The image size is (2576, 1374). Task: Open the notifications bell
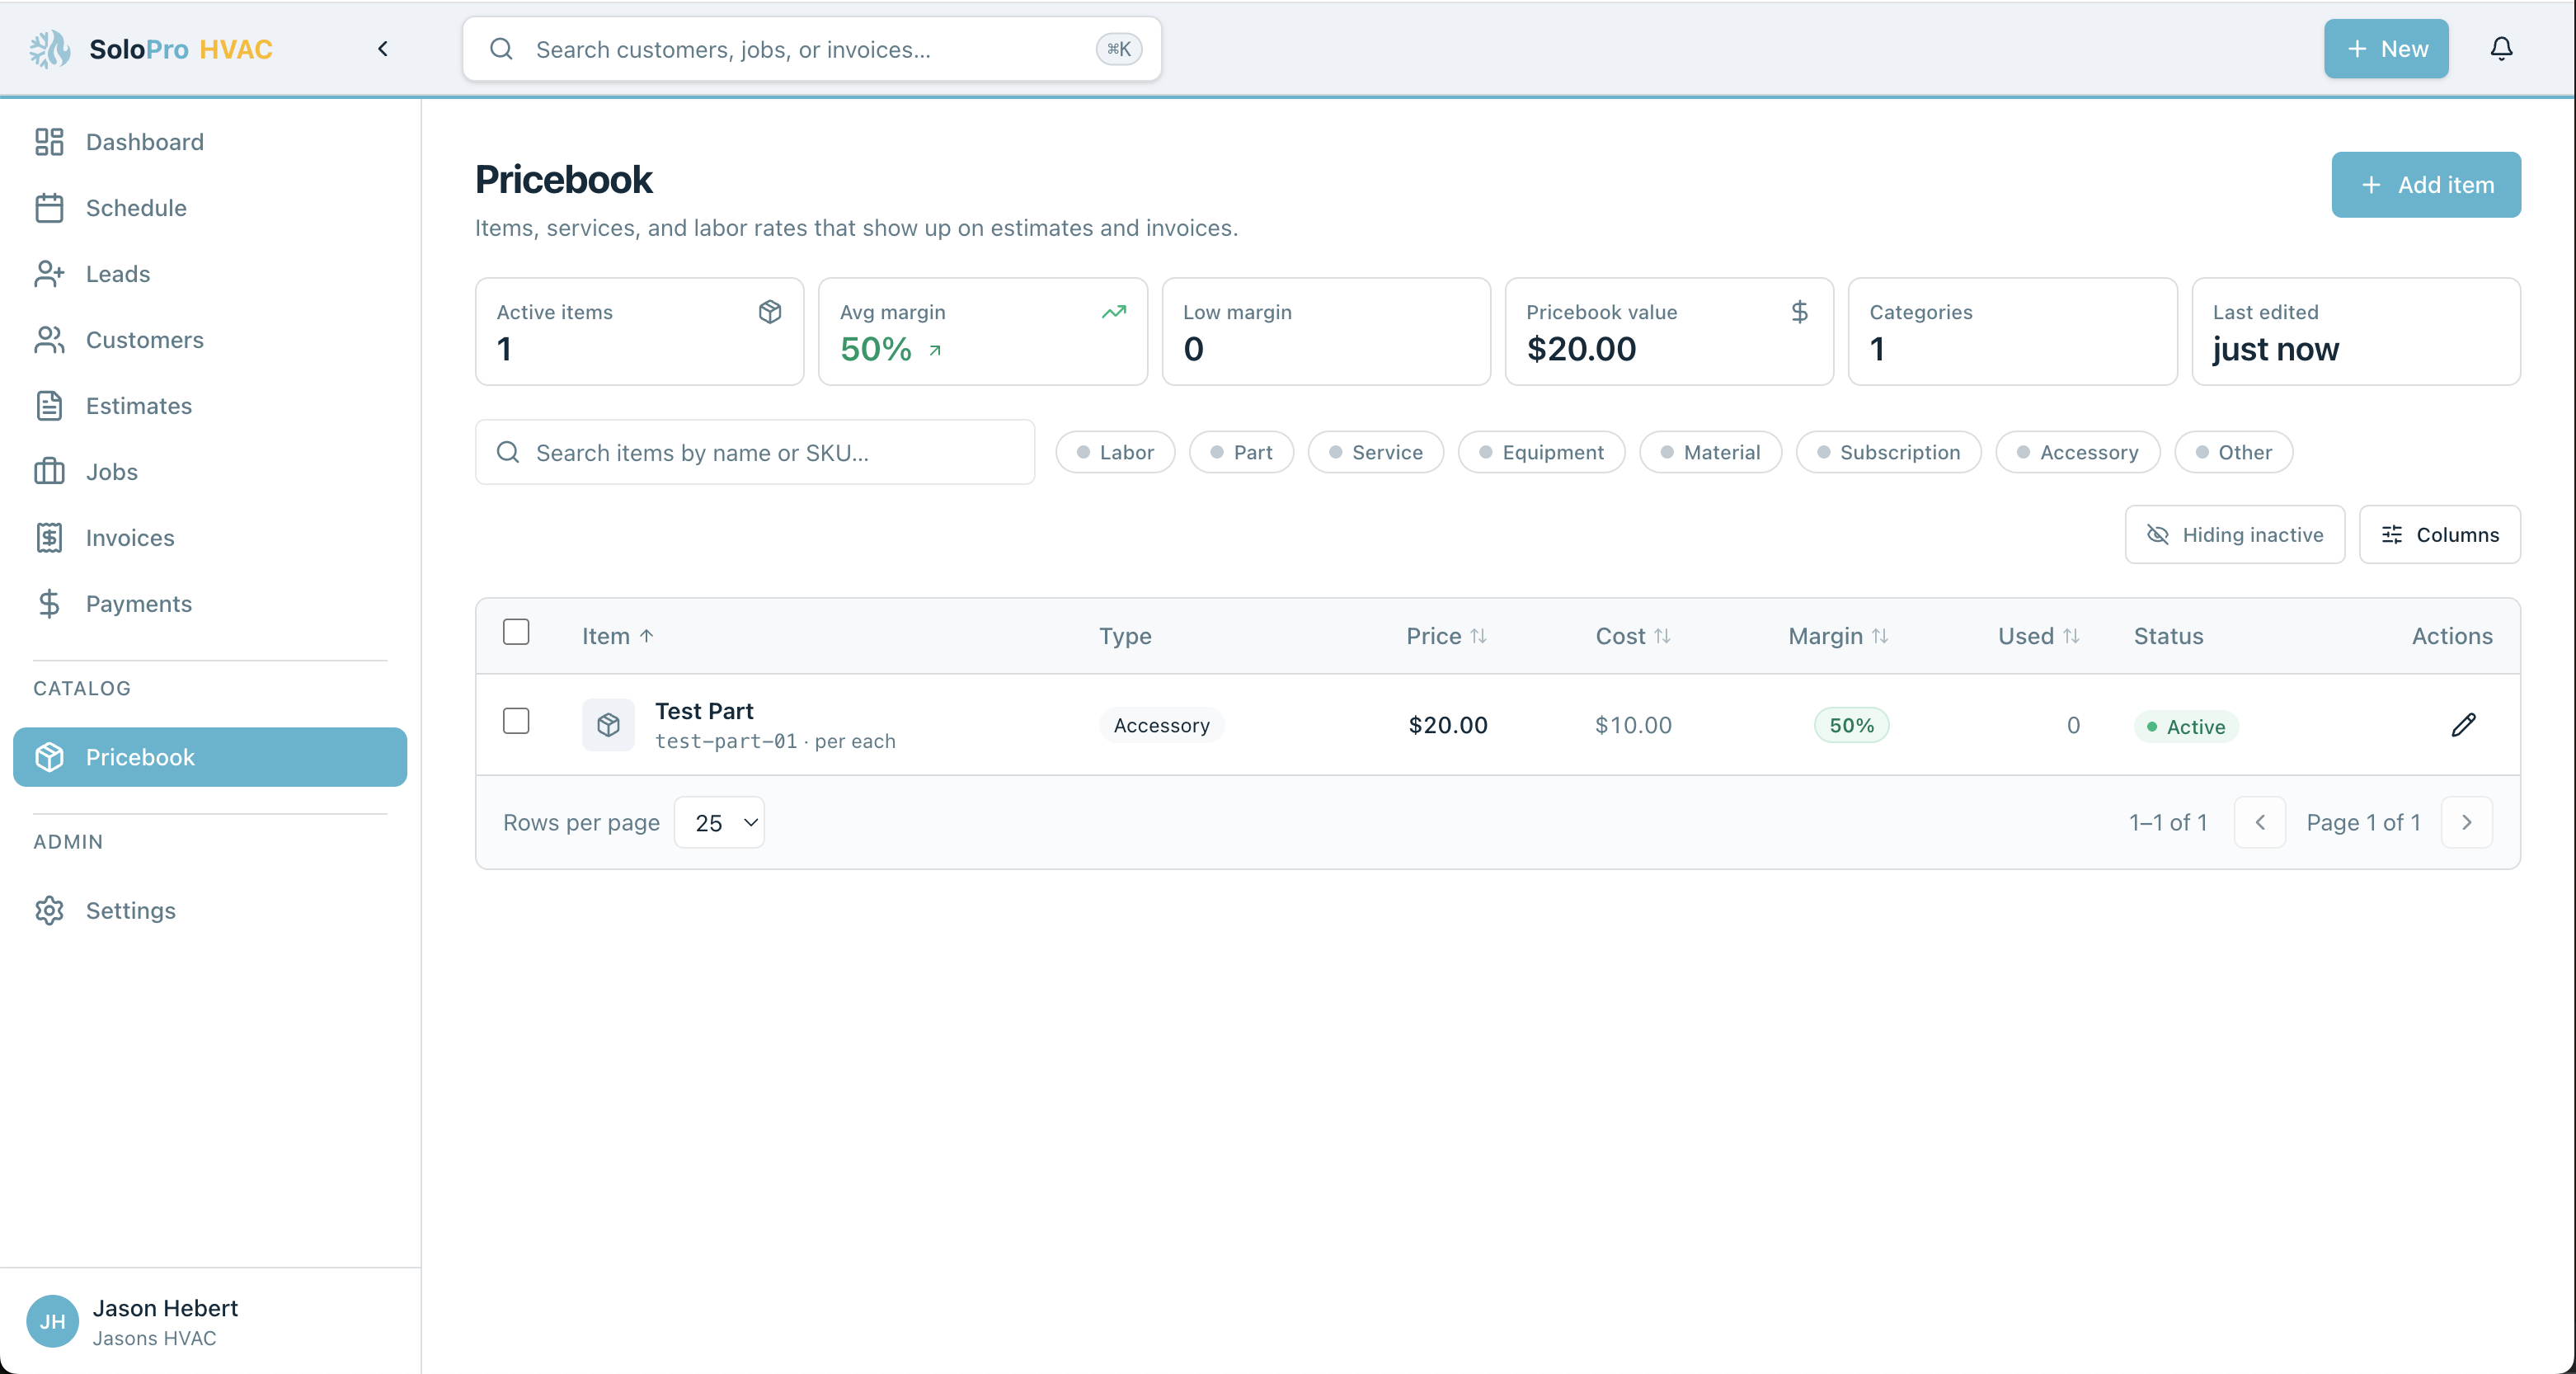[2501, 49]
